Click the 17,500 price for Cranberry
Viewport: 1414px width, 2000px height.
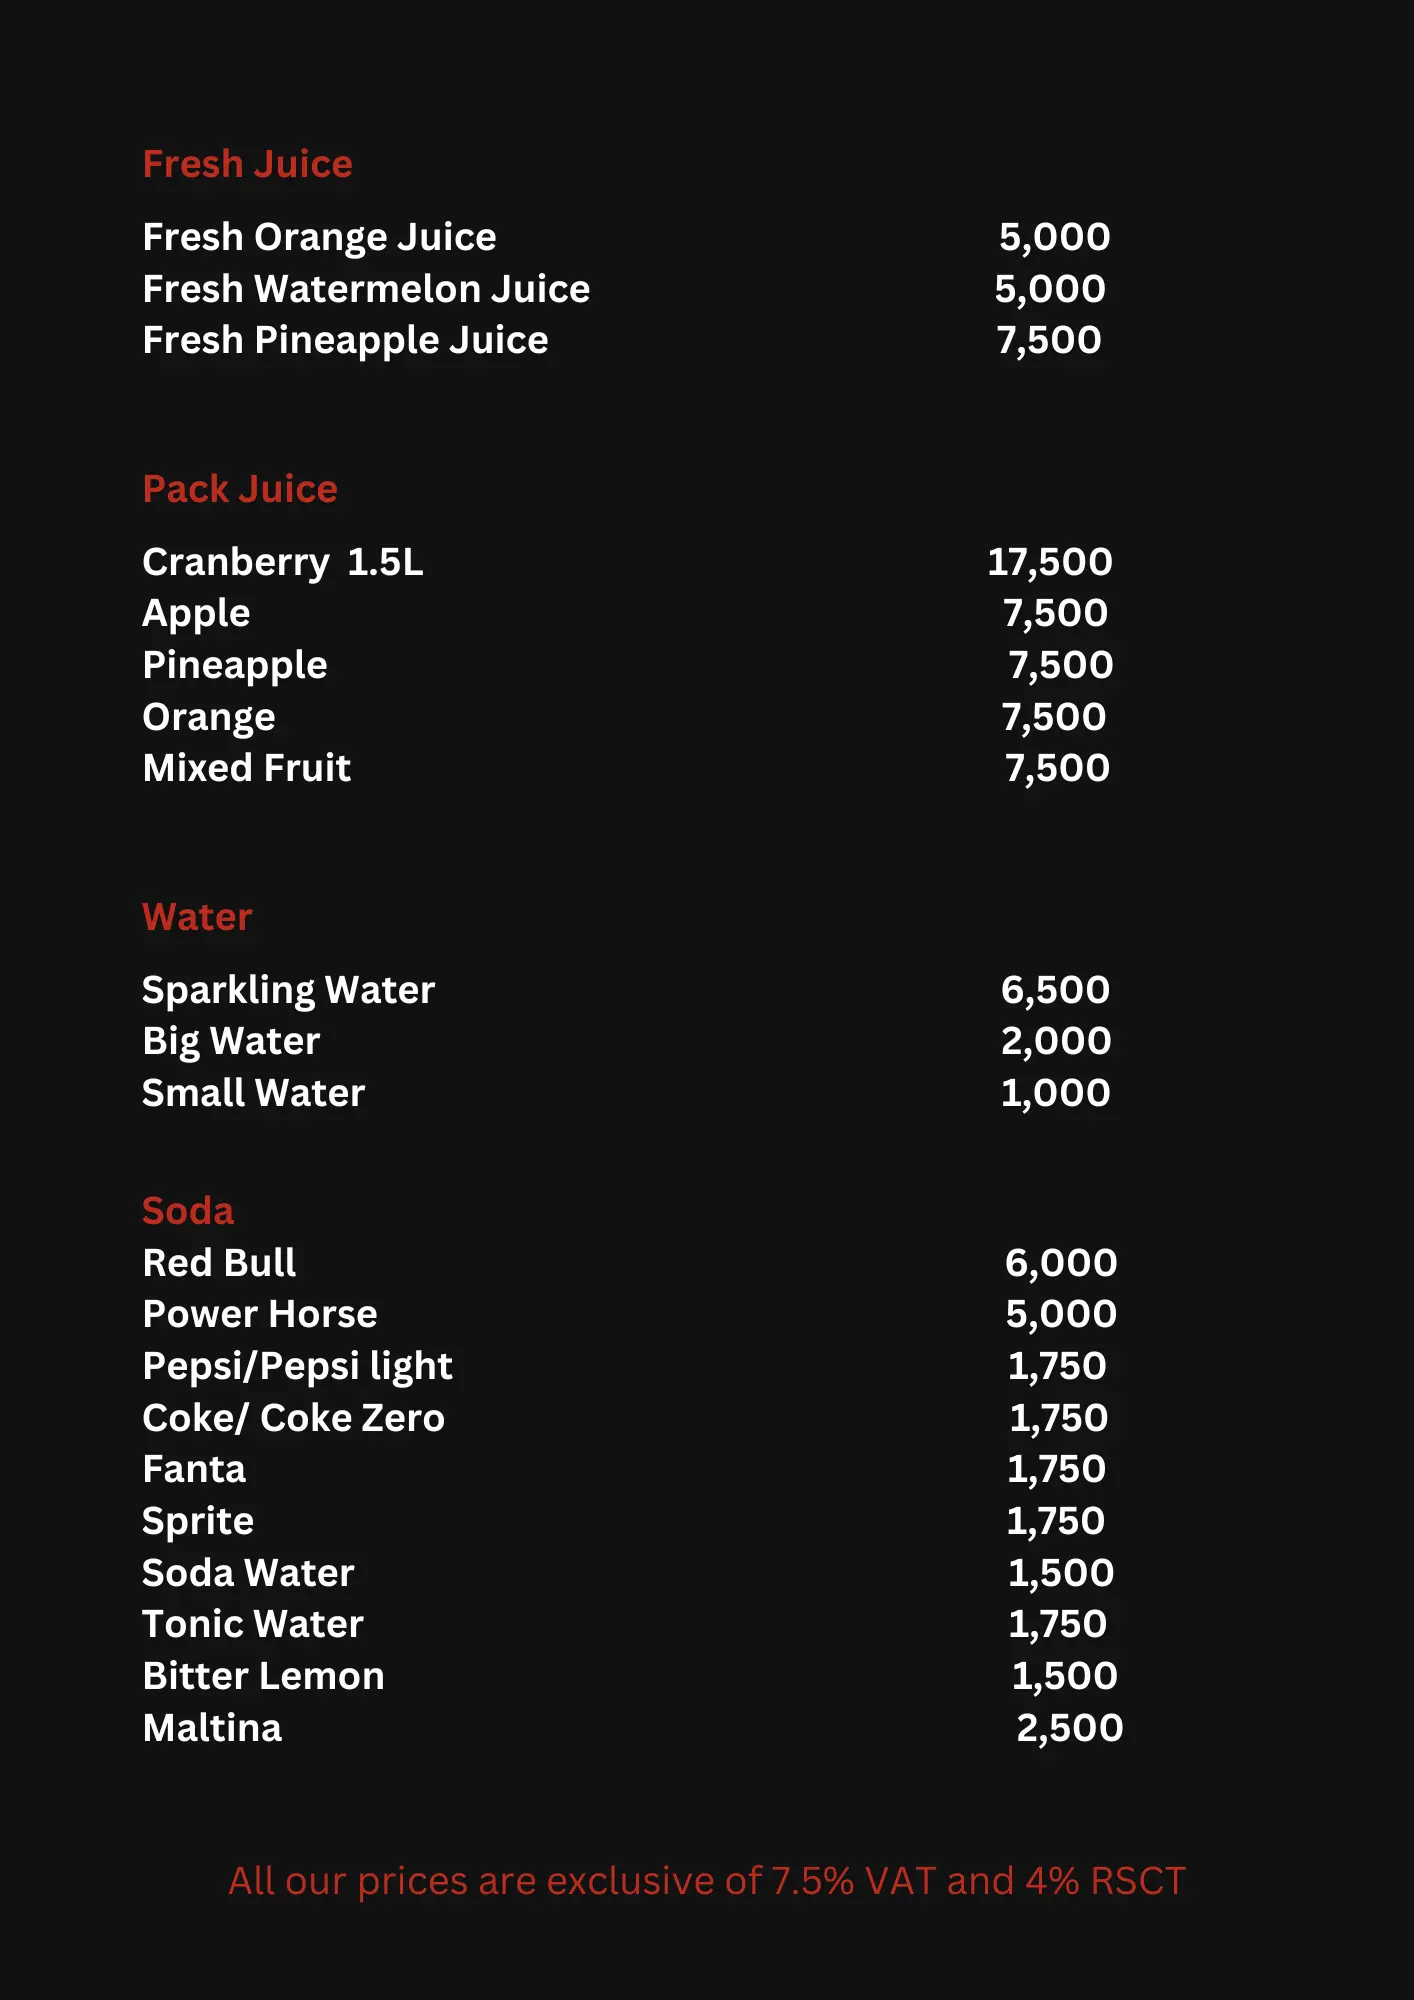pos(1049,562)
